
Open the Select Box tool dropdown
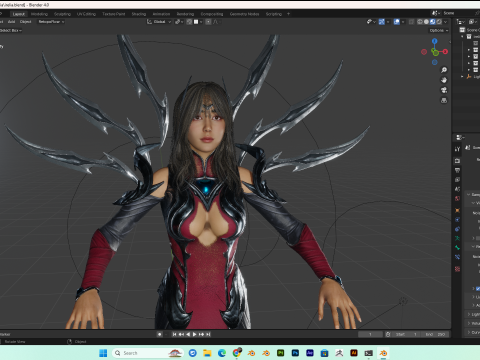click(11, 30)
